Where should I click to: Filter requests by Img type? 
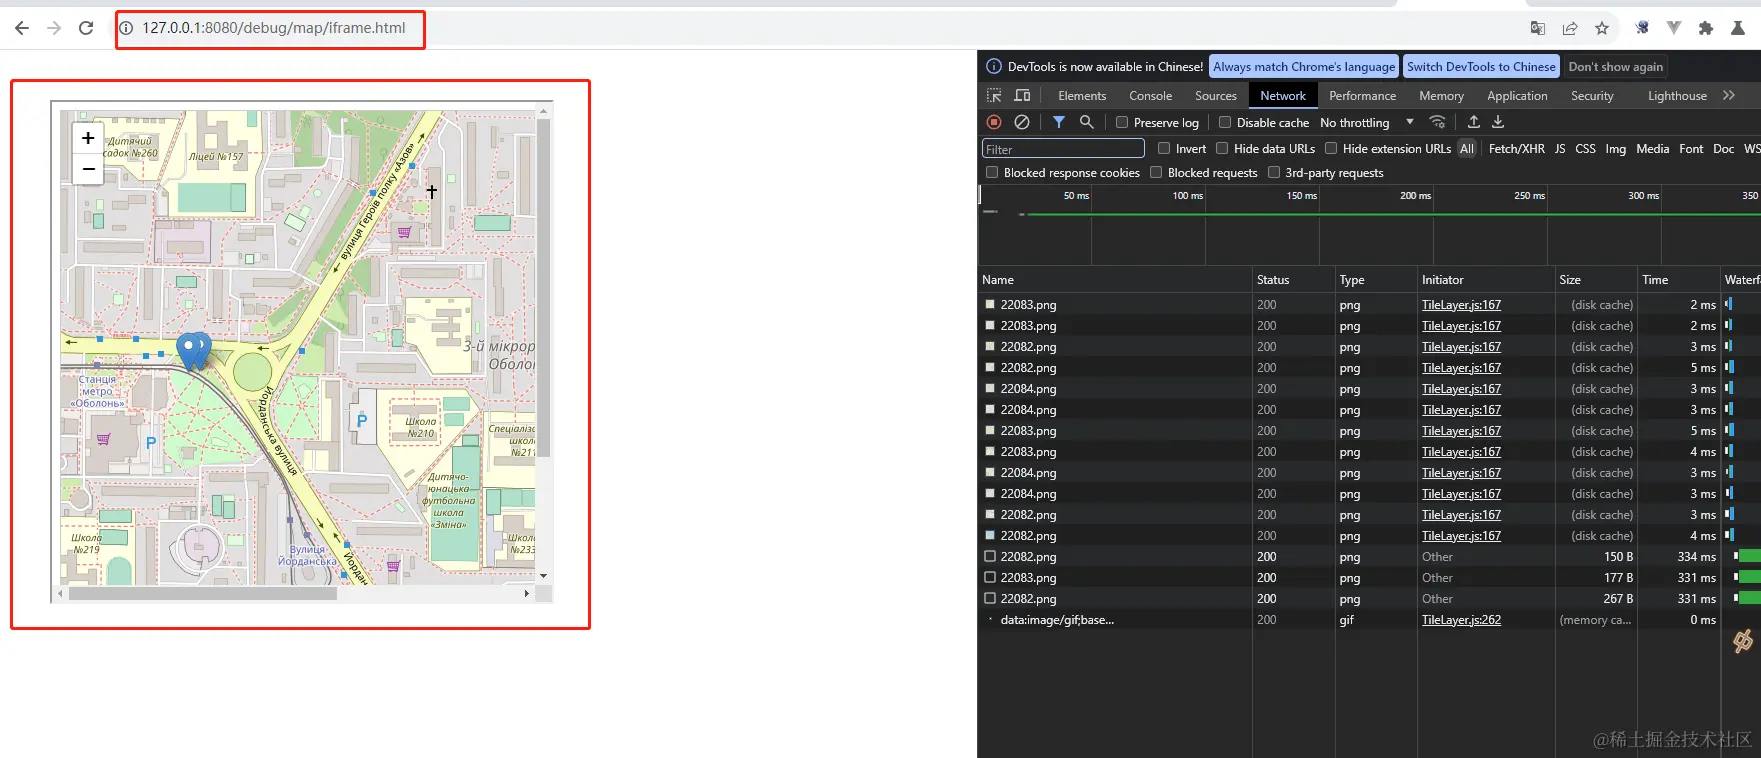tap(1615, 148)
